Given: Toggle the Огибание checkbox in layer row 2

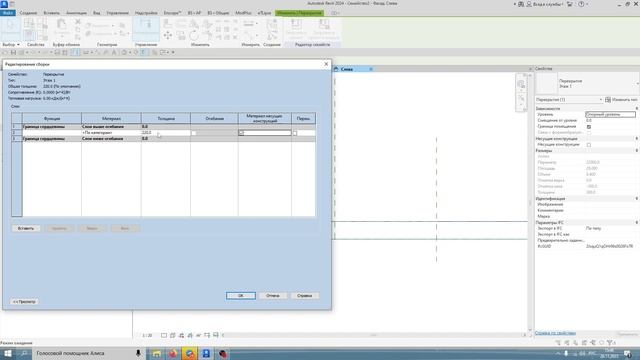Looking at the screenshot, I should click(194, 133).
